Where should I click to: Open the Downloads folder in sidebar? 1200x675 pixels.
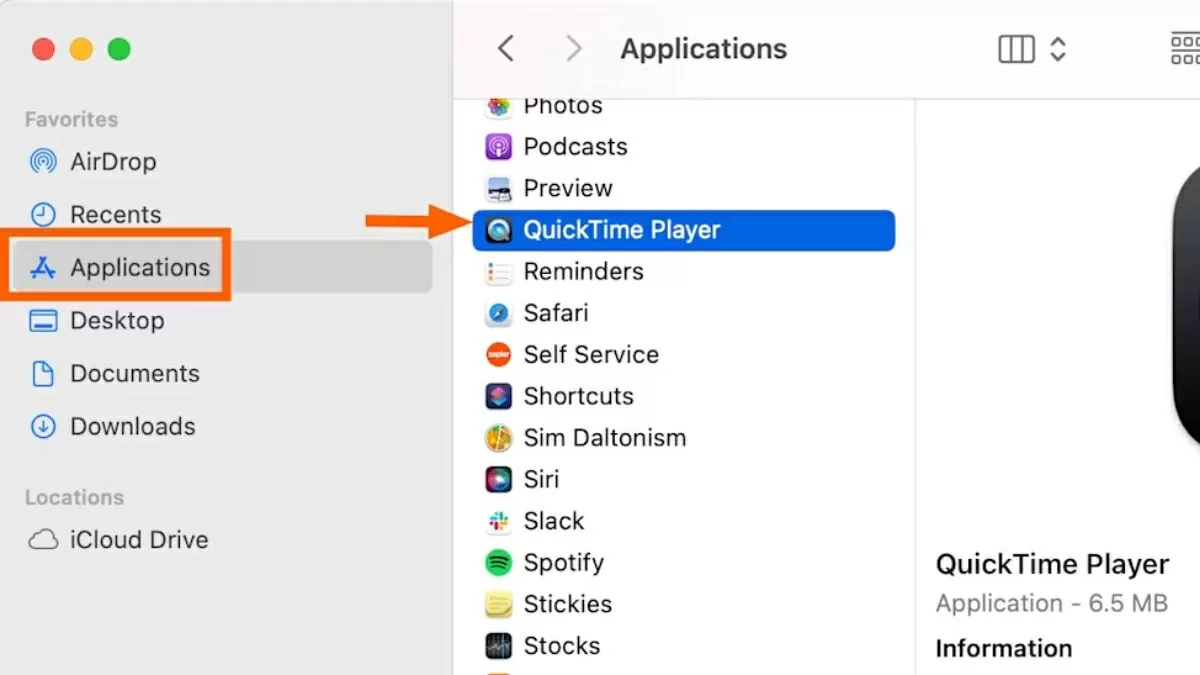coord(131,427)
